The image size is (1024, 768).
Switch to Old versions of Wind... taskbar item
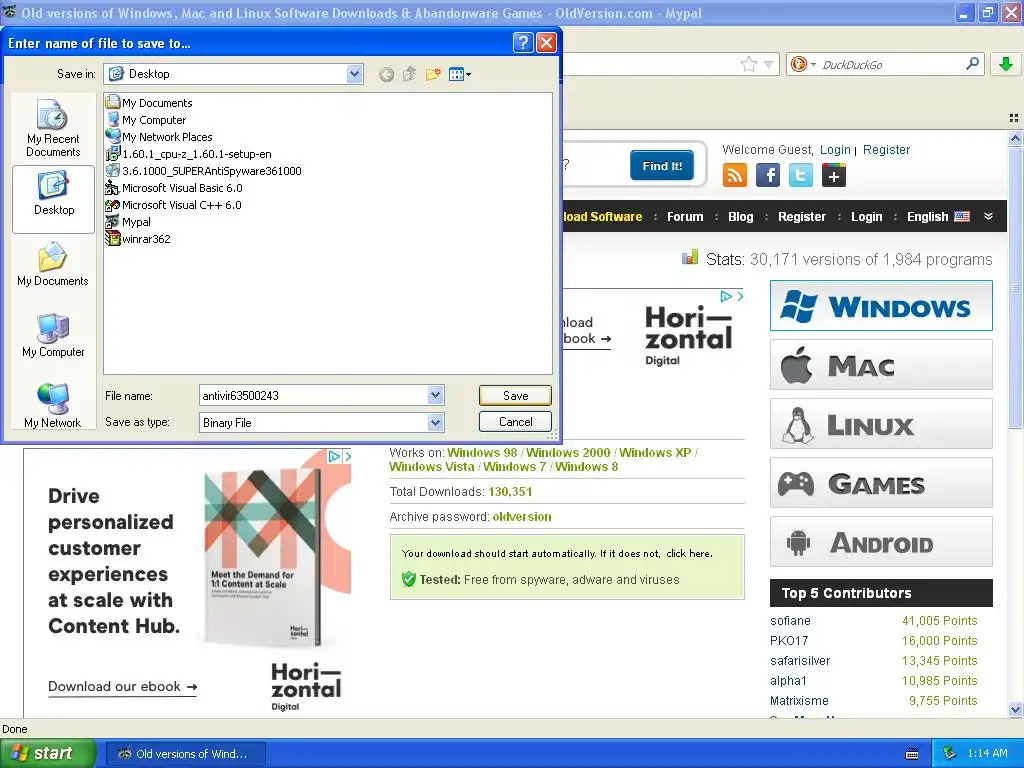tap(185, 754)
